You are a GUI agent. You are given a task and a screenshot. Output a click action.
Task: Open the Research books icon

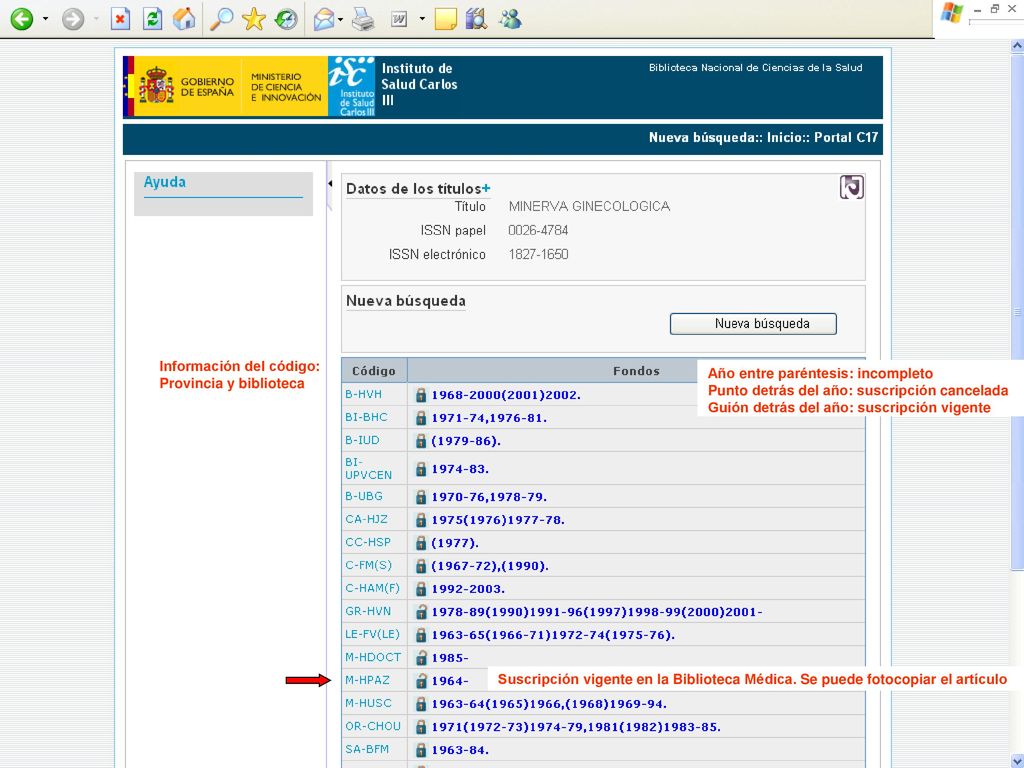pos(476,19)
